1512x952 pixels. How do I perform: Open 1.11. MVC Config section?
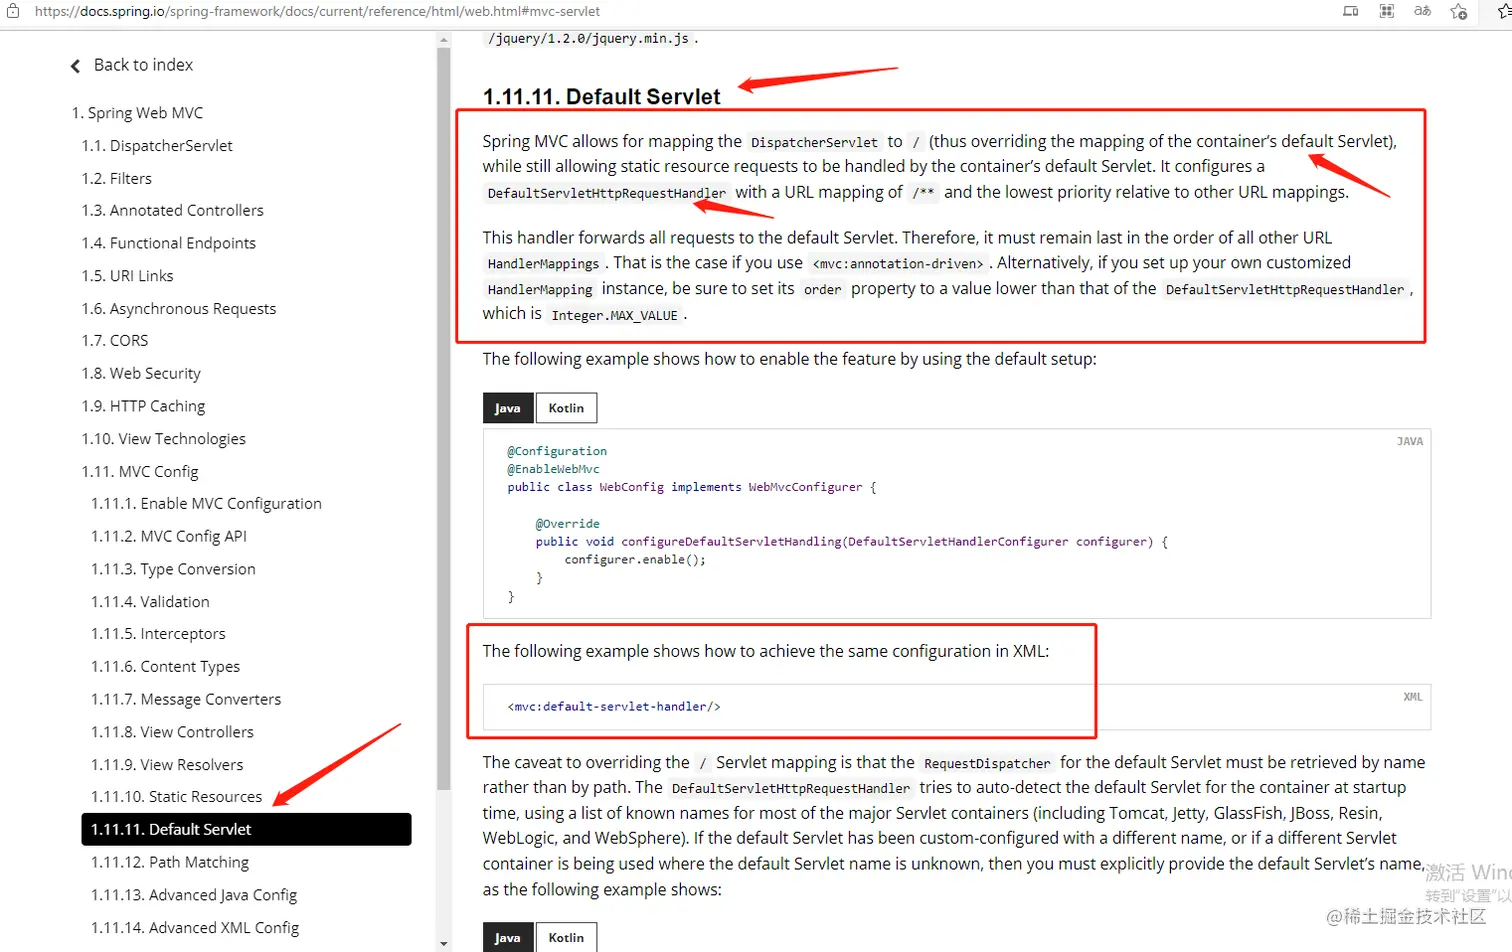140,472
